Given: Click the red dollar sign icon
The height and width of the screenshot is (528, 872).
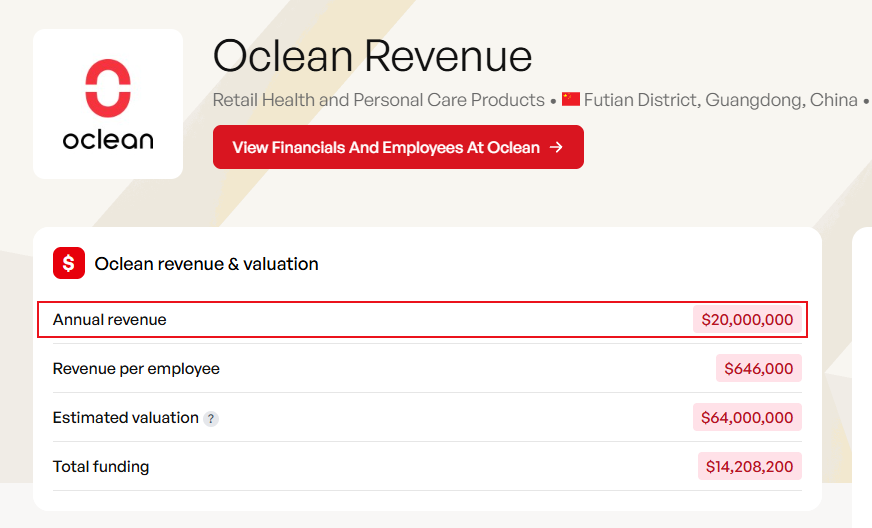Looking at the screenshot, I should point(69,263).
